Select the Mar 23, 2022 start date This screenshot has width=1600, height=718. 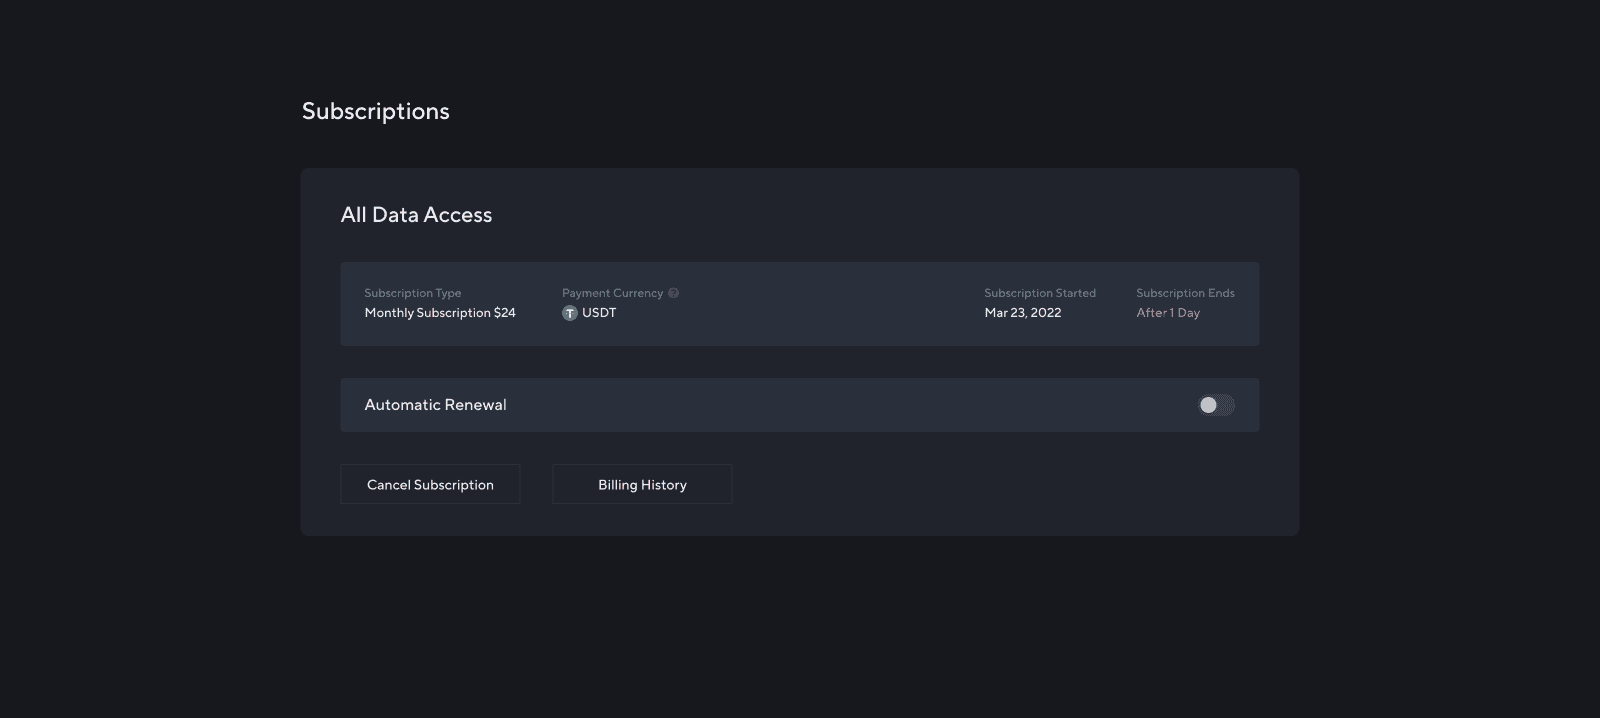click(x=1022, y=313)
